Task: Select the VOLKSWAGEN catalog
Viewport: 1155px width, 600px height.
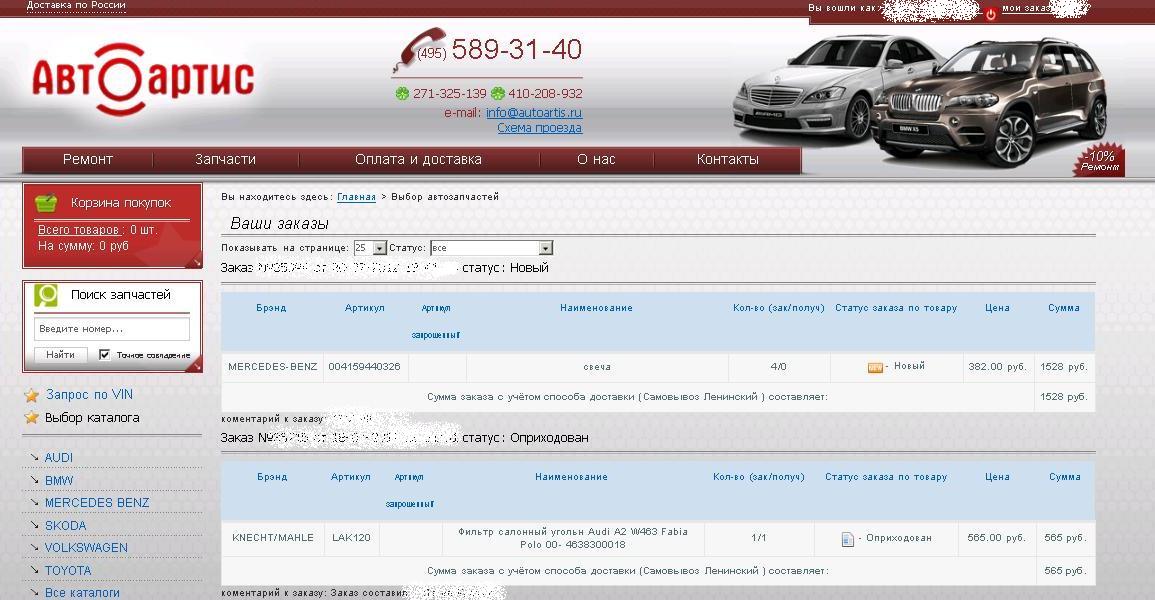Action: (x=86, y=548)
